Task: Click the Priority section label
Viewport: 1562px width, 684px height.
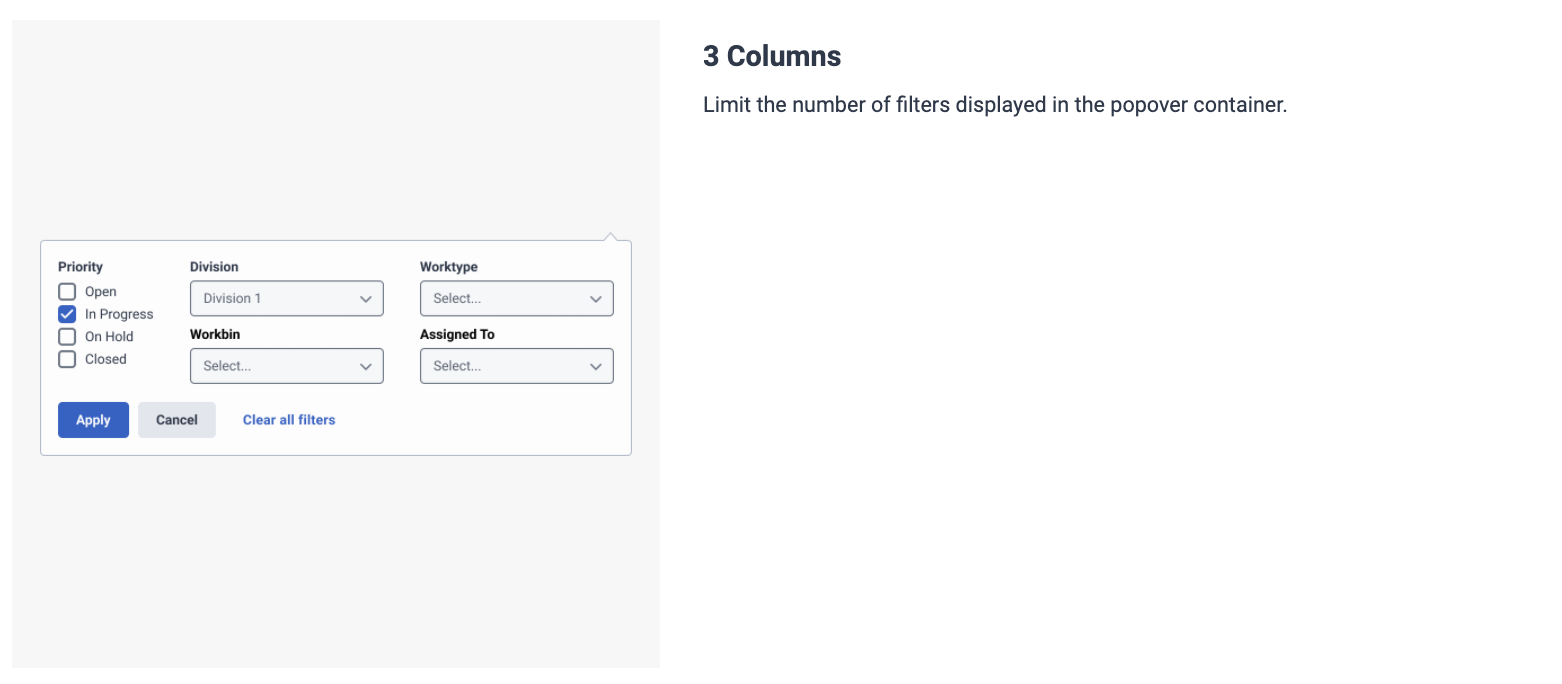Action: pos(80,267)
